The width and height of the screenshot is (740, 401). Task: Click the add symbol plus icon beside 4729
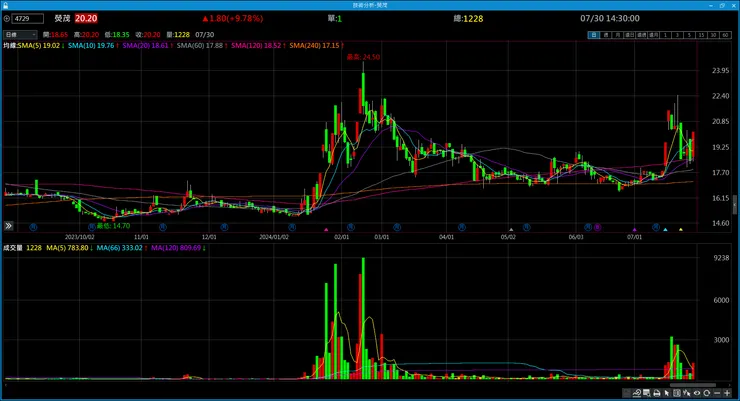coord(7,18)
